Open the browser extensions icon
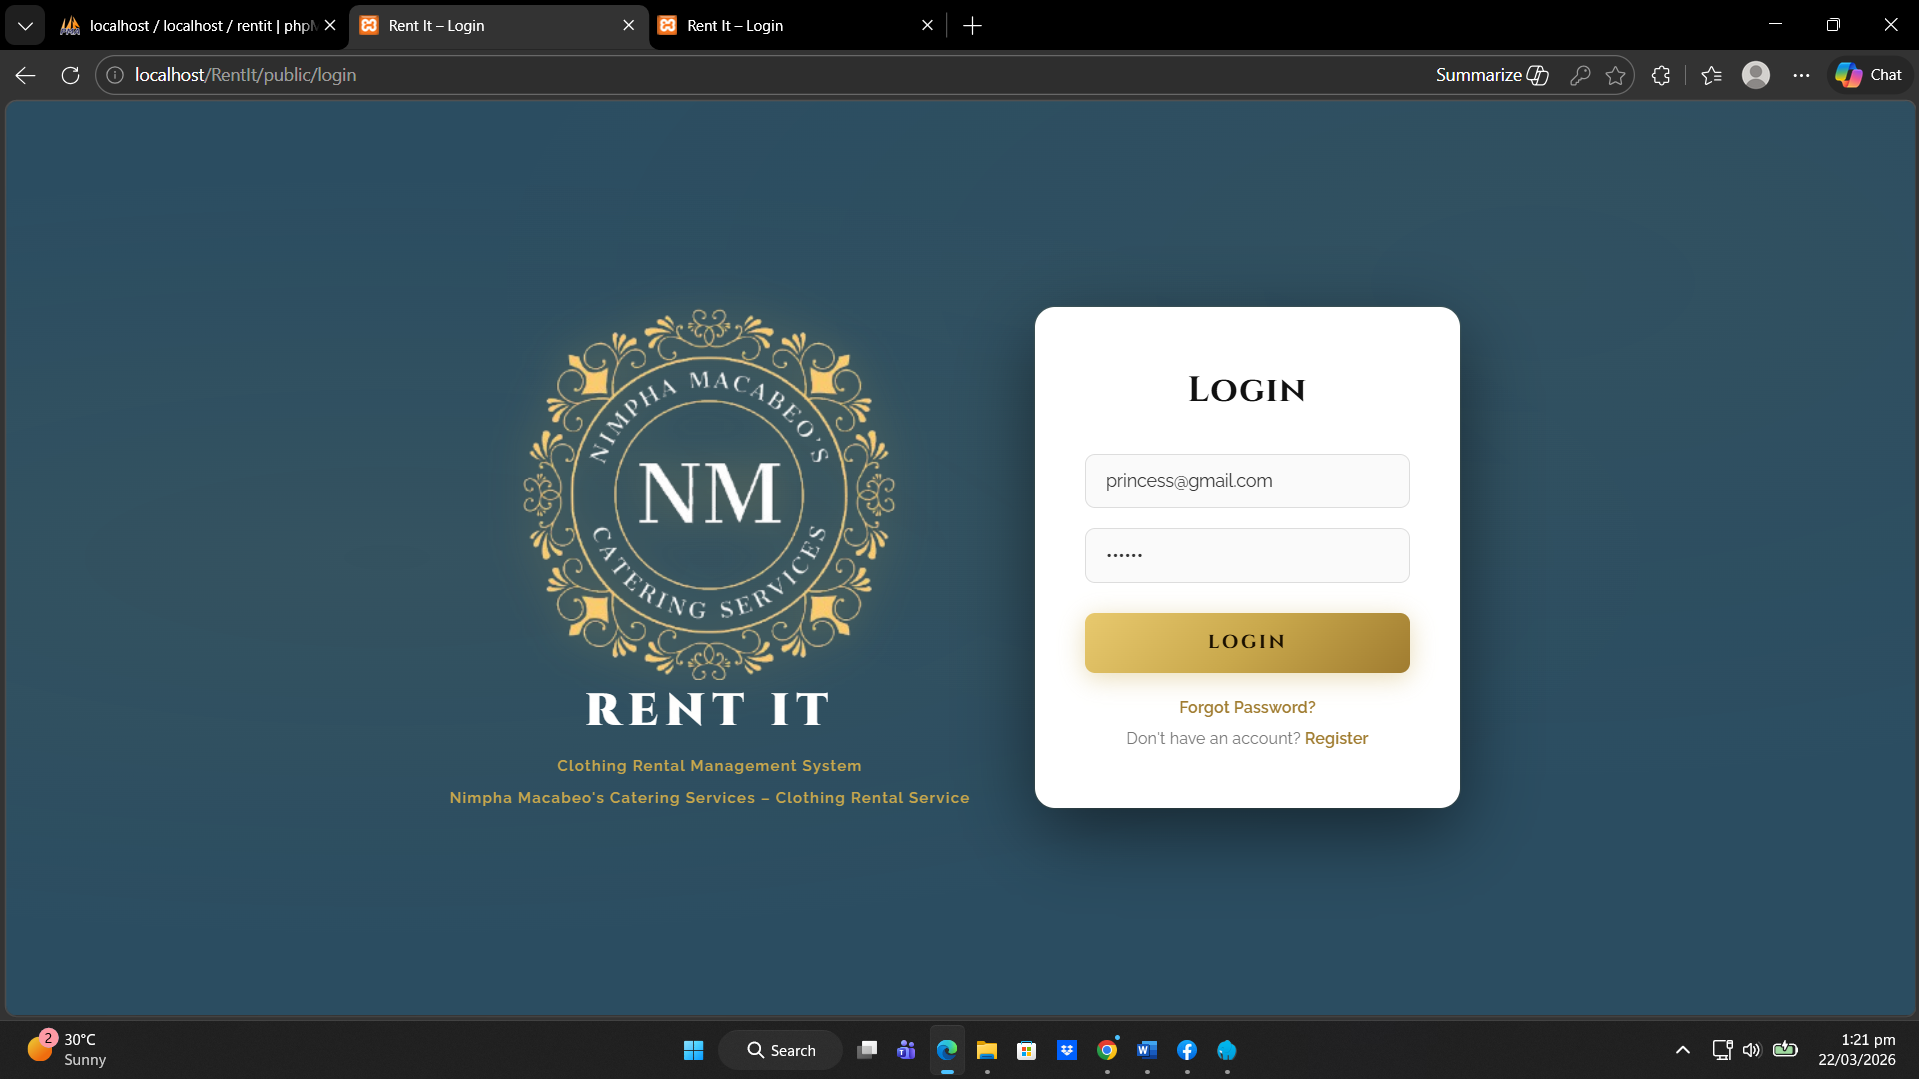Image resolution: width=1919 pixels, height=1079 pixels. tap(1661, 75)
